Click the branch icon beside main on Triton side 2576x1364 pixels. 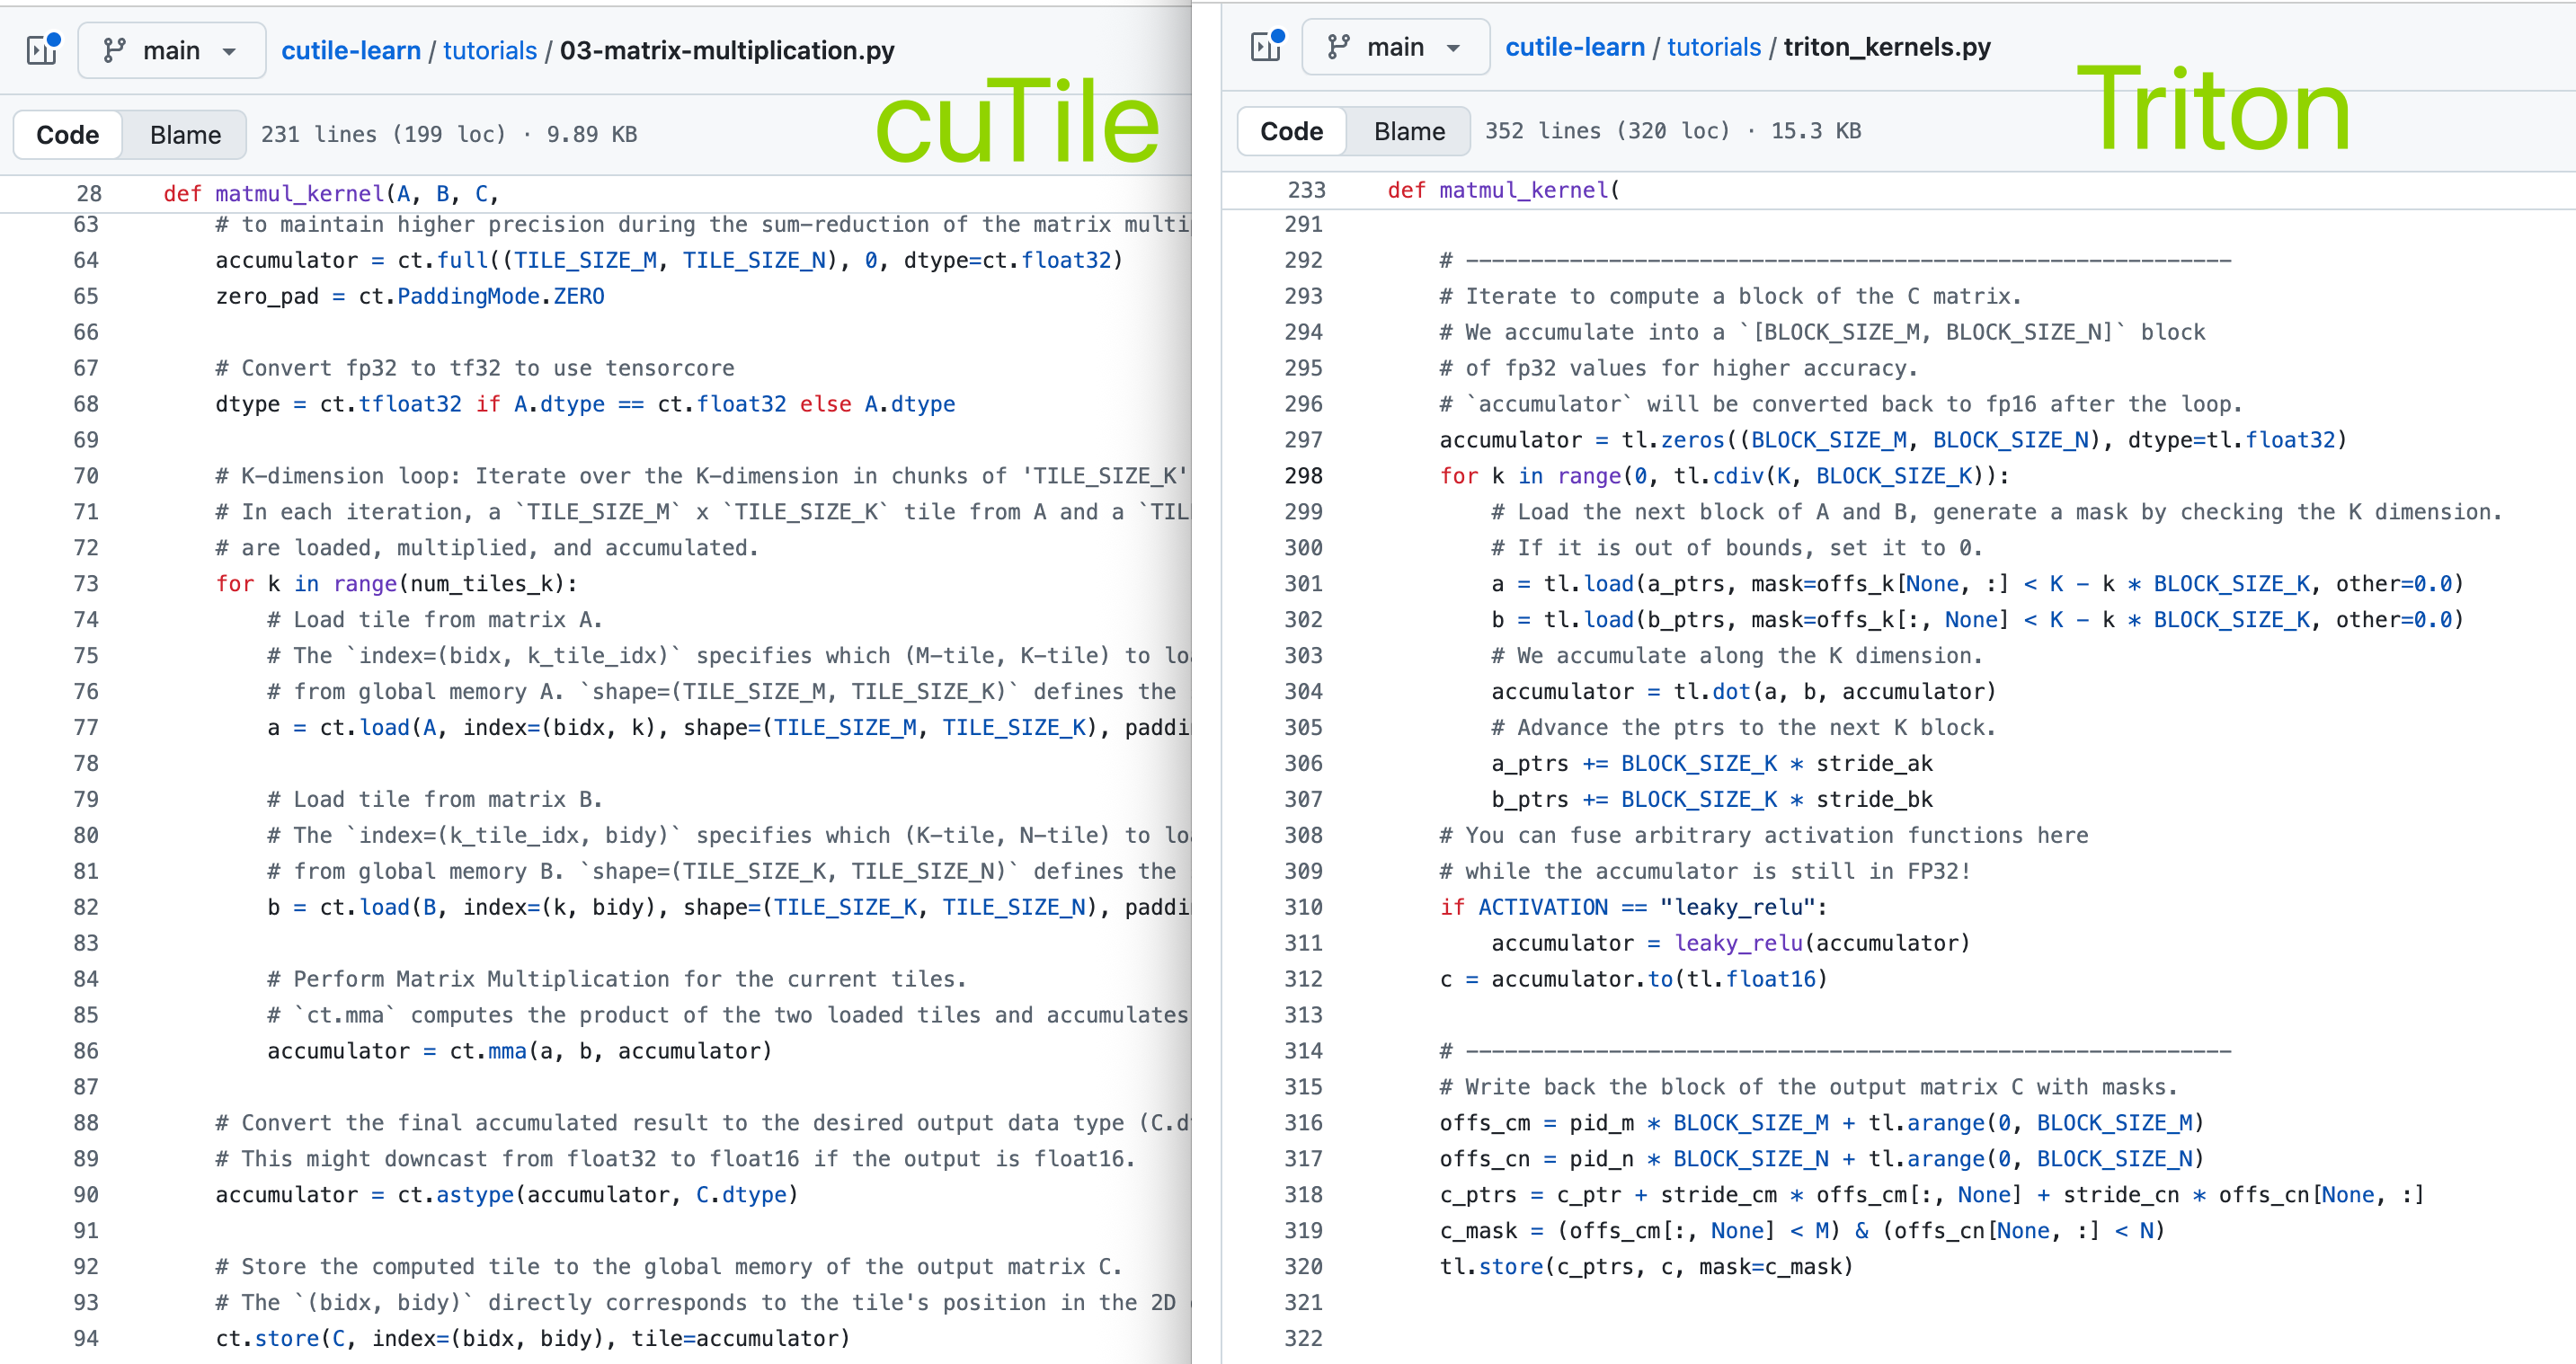(x=1340, y=47)
